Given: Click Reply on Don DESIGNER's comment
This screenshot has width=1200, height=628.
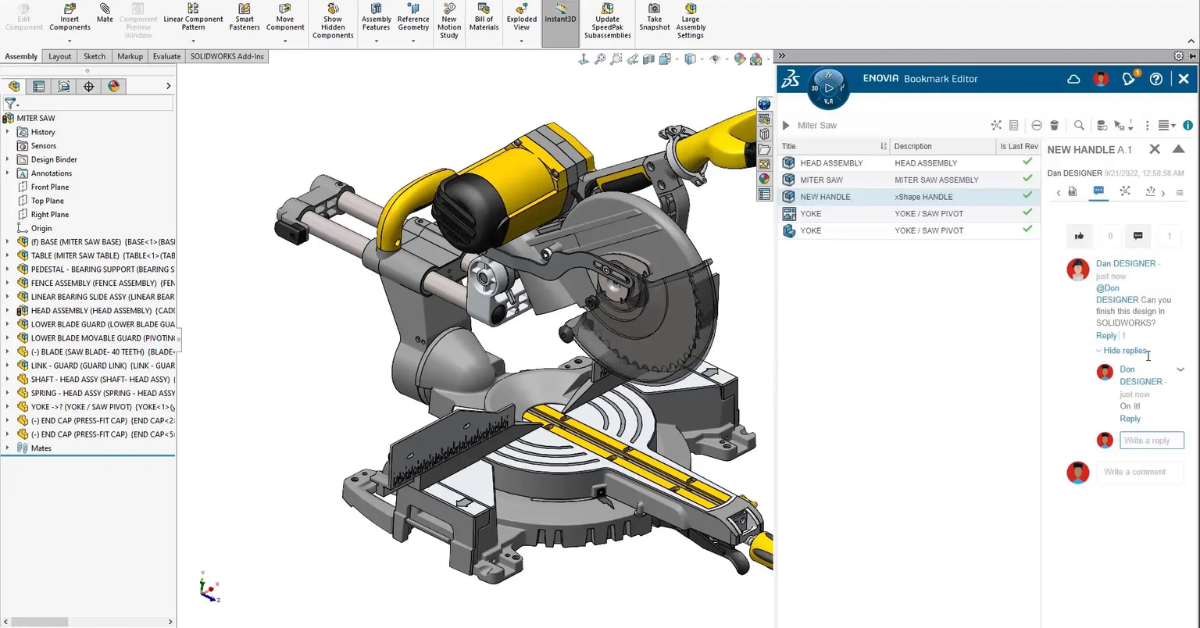Looking at the screenshot, I should coord(1129,418).
